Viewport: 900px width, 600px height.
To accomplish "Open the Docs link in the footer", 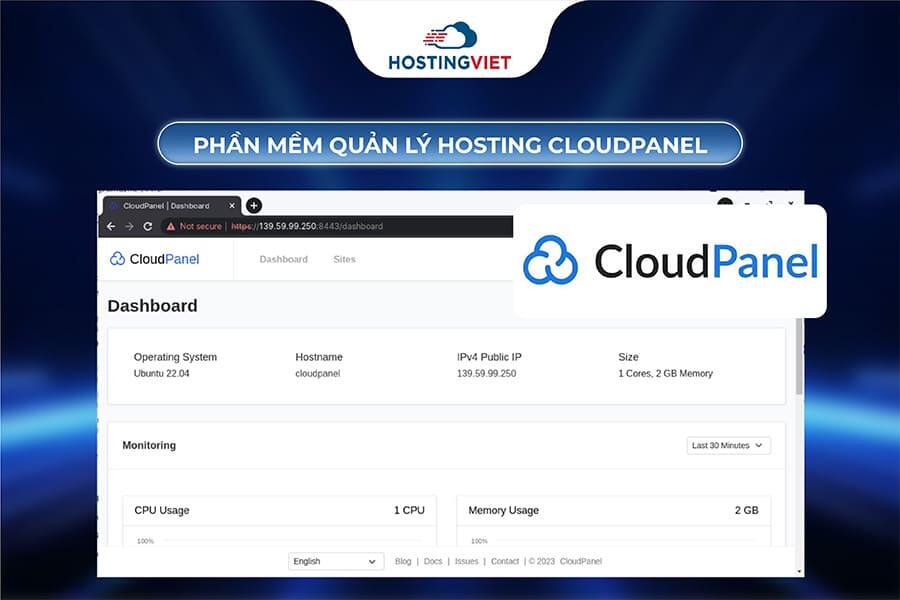I will coord(432,561).
